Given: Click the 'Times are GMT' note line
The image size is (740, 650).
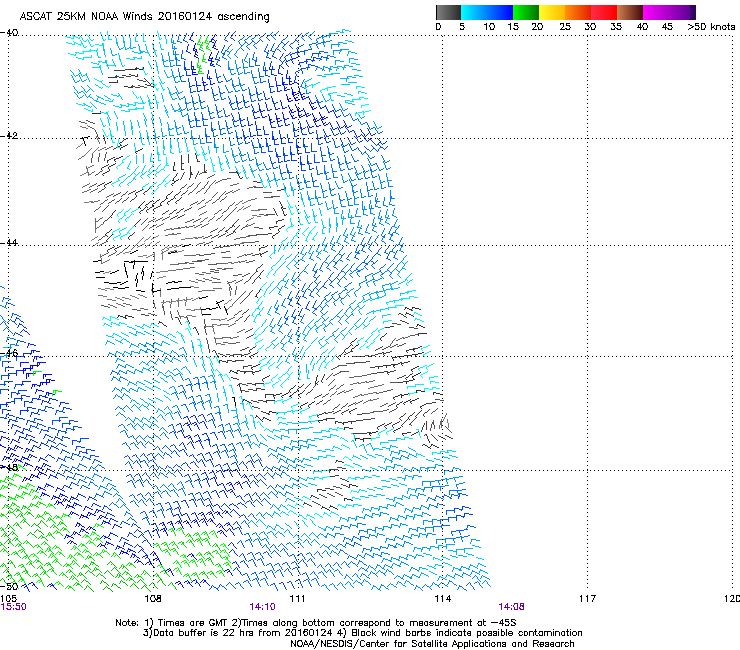Looking at the screenshot, I should [316, 623].
